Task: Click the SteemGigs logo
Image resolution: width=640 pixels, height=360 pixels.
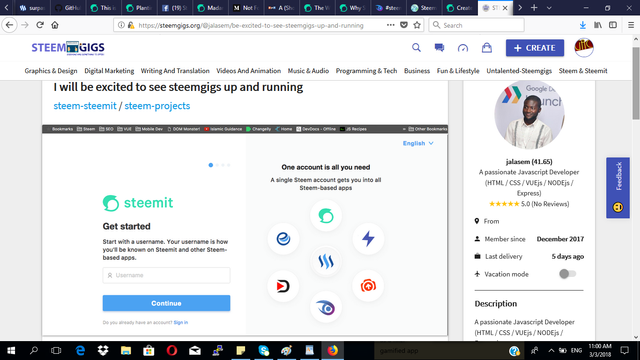Action: pos(68,48)
